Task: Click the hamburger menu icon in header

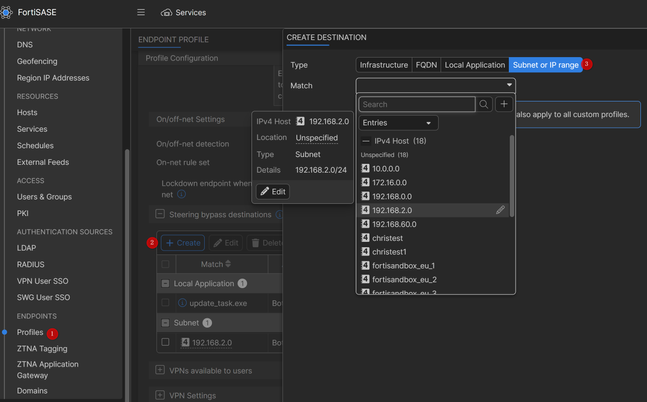Action: (x=141, y=13)
